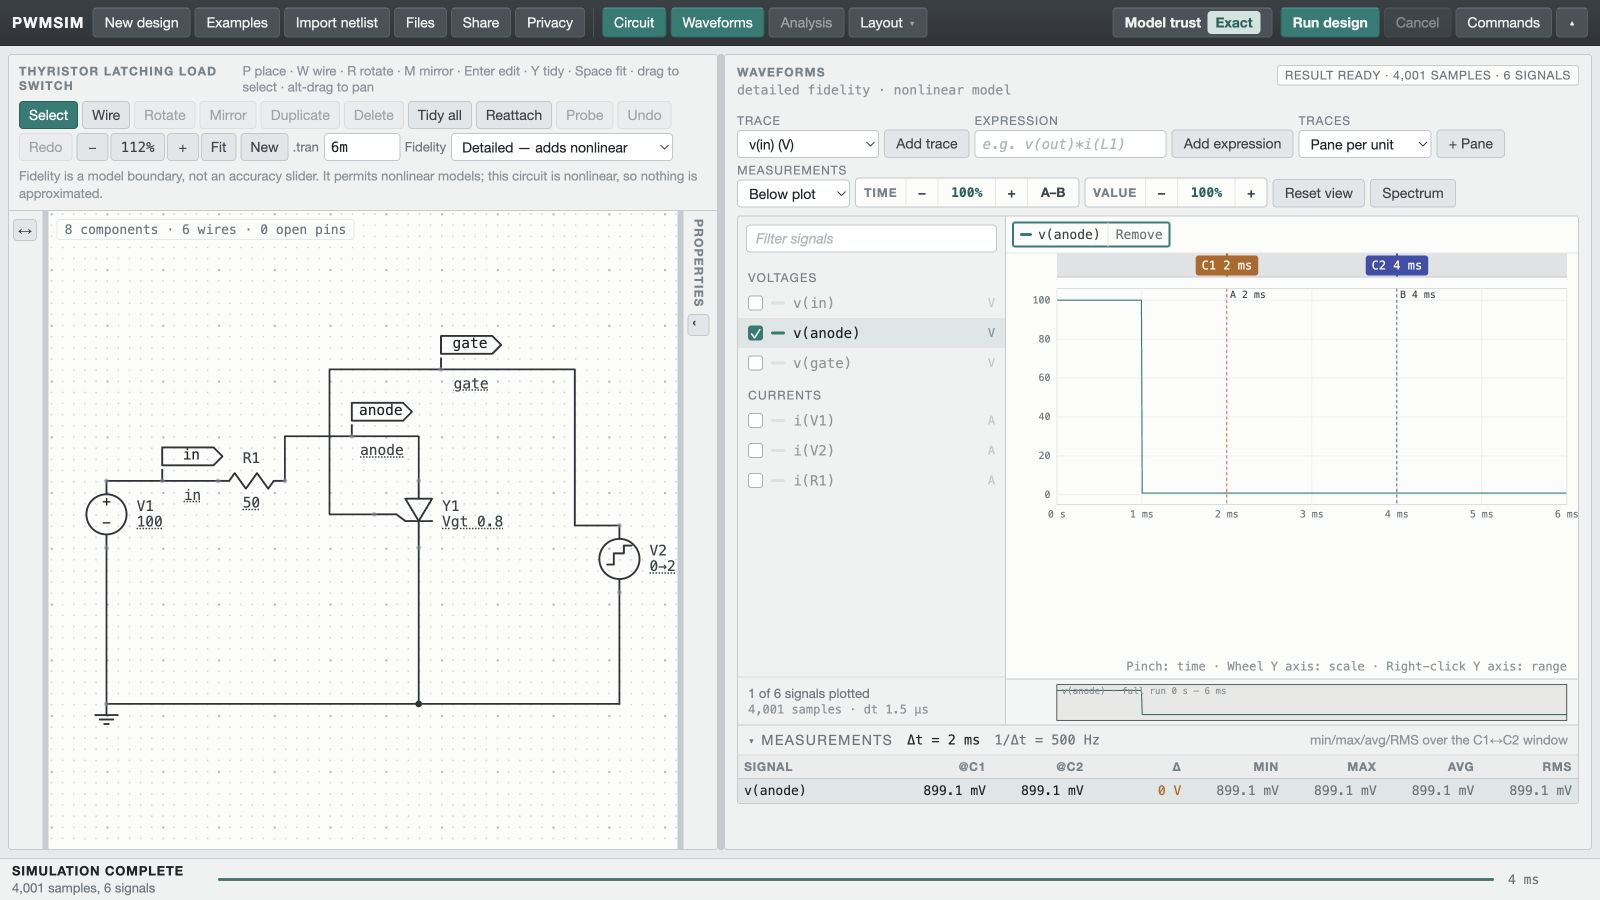The image size is (1600, 900).
Task: Open the Layout dropdown menu
Action: pos(887,23)
